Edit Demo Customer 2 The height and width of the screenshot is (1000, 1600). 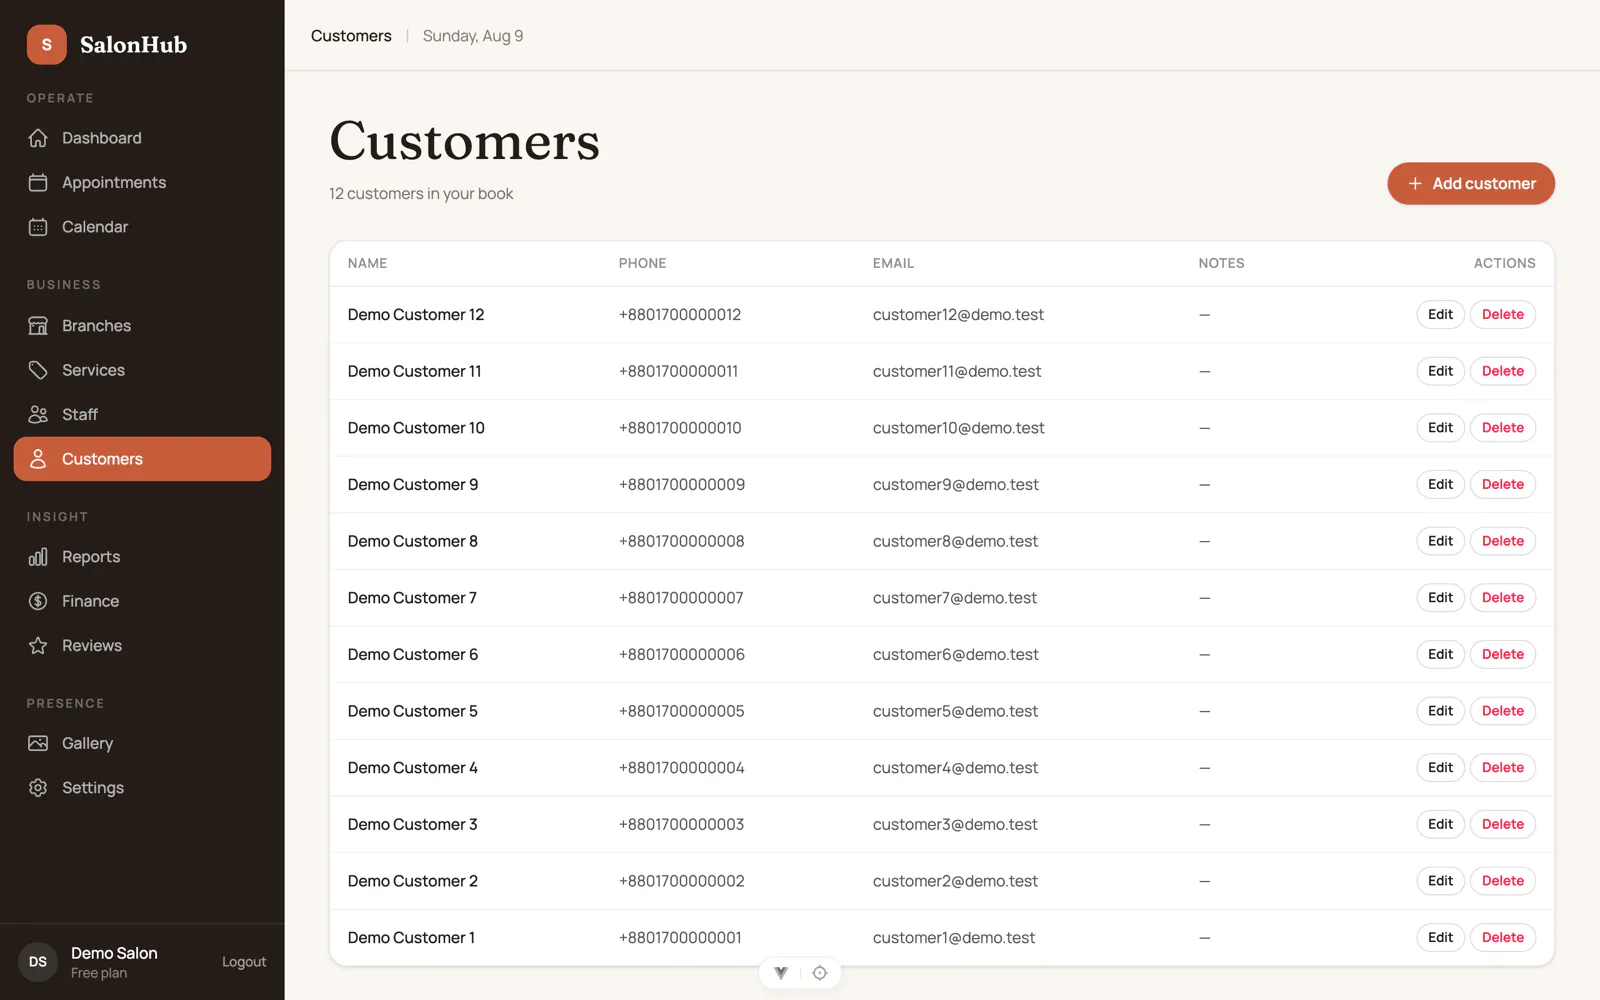pyautogui.click(x=1440, y=881)
